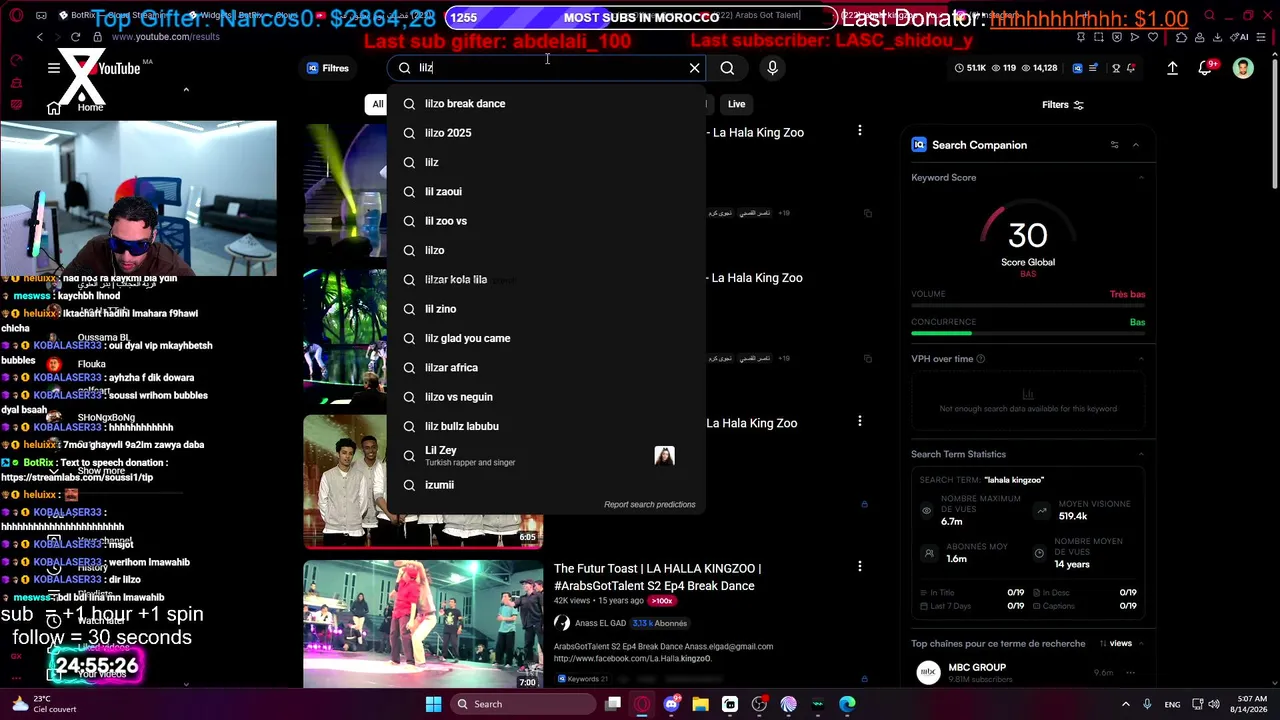Open the vidIQ Filtres button
Image resolution: width=1280 pixels, height=720 pixels.
click(x=328, y=68)
